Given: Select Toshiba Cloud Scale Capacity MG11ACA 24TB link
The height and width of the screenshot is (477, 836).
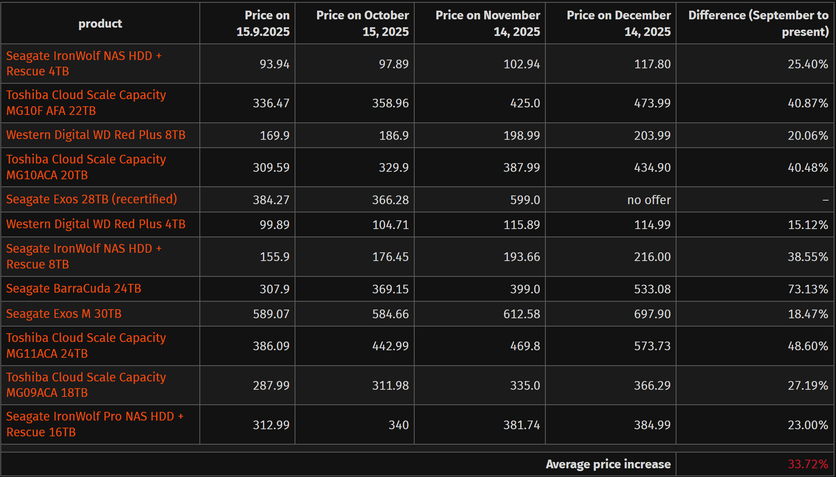Looking at the screenshot, I should 86,346.
